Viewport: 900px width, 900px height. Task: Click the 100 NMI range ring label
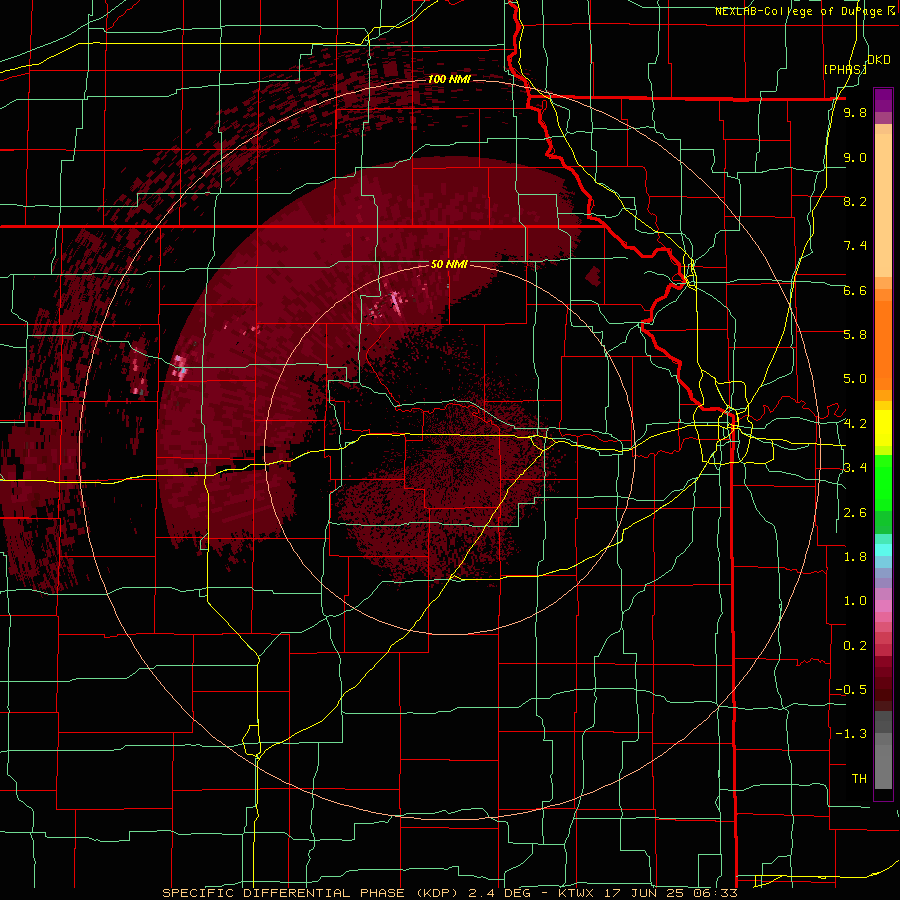point(449,79)
